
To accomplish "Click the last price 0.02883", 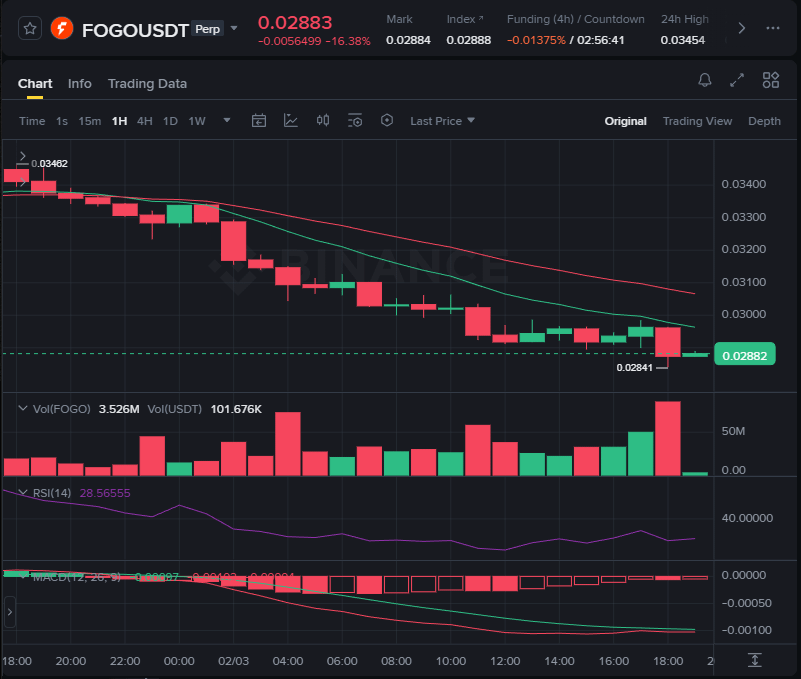I will click(x=295, y=22).
